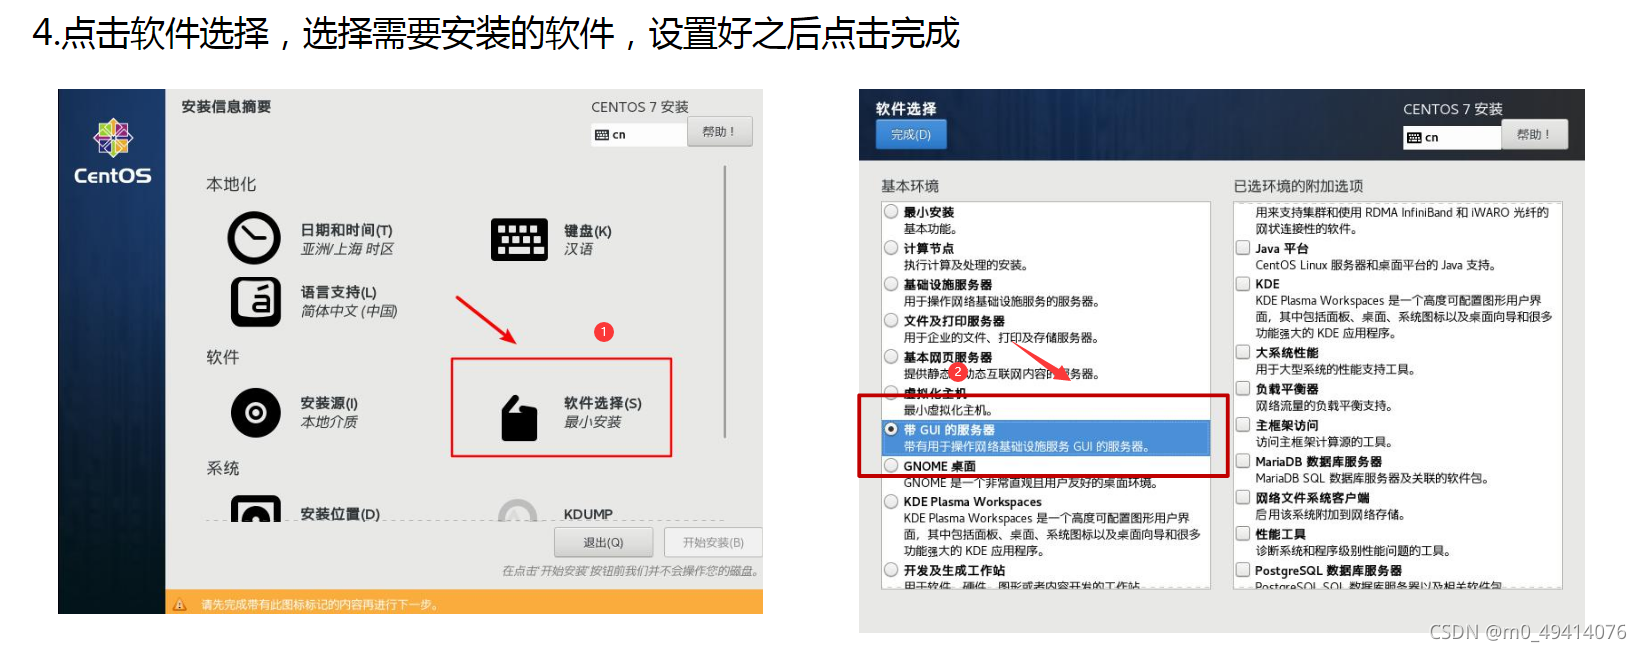Image resolution: width=1642 pixels, height=652 pixels.
Task: Click the installation summary vertical scrollbar
Action: (x=725, y=342)
